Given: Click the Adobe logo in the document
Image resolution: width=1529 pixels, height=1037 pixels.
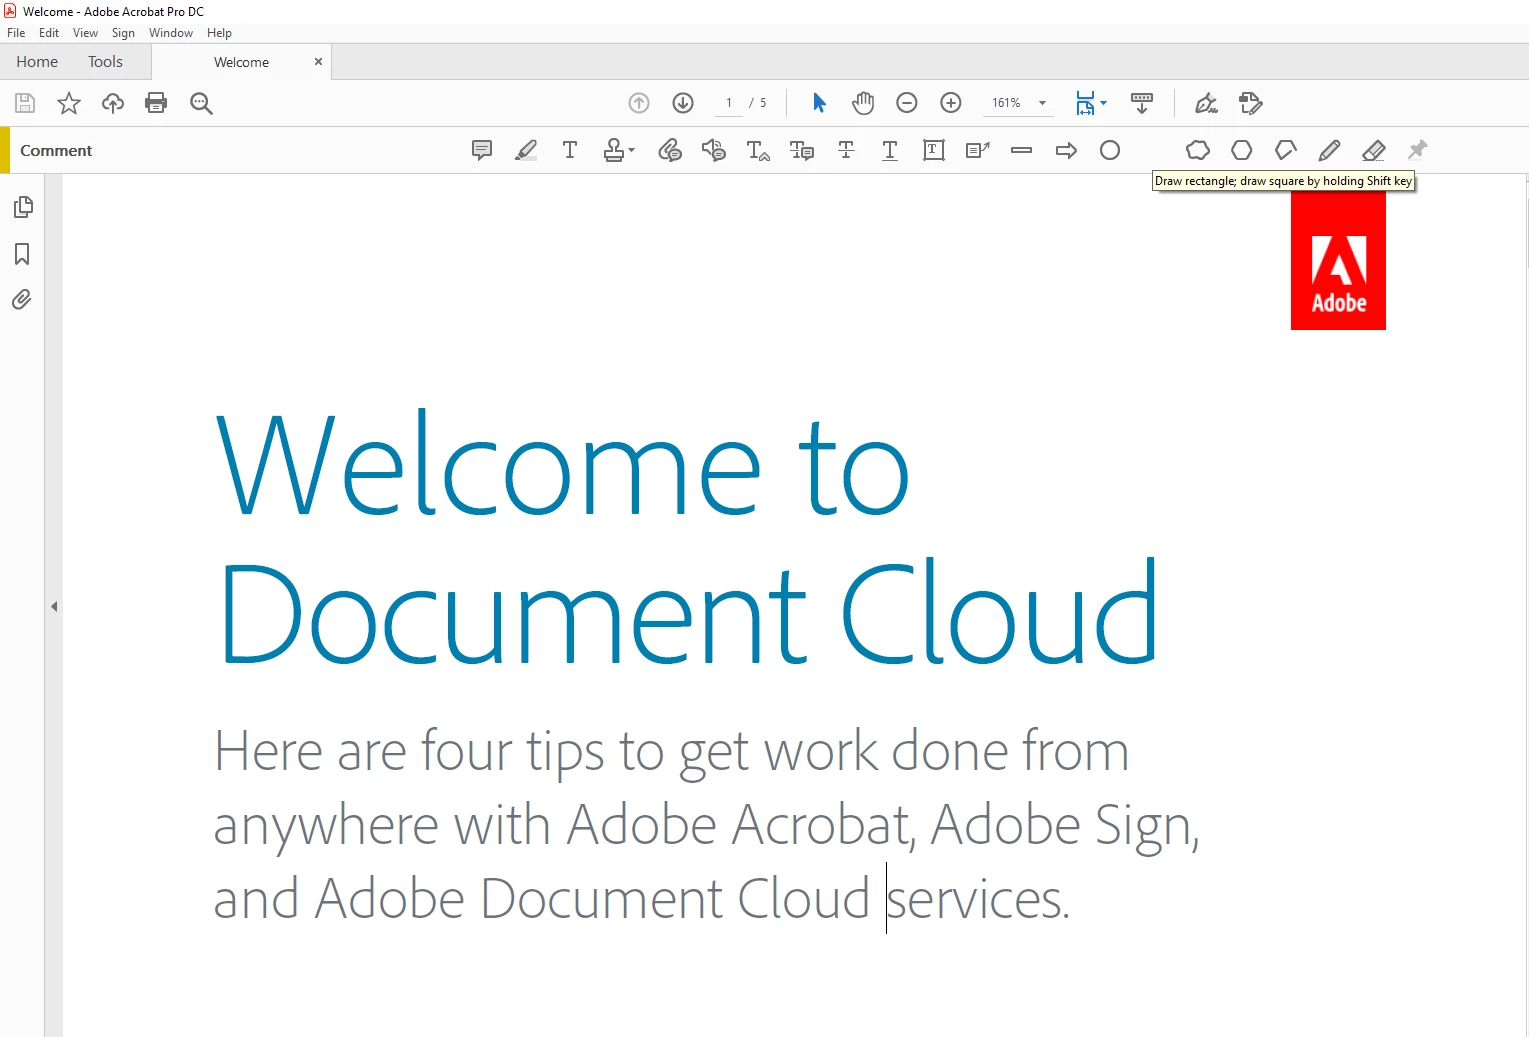Looking at the screenshot, I should tap(1338, 261).
